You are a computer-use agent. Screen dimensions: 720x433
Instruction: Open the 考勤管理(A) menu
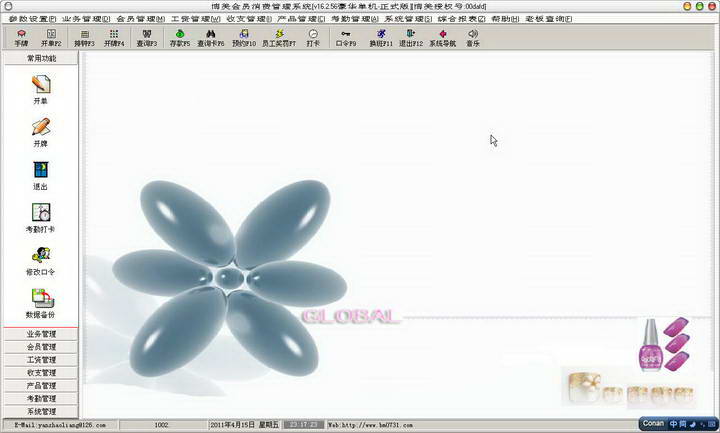tap(355, 19)
